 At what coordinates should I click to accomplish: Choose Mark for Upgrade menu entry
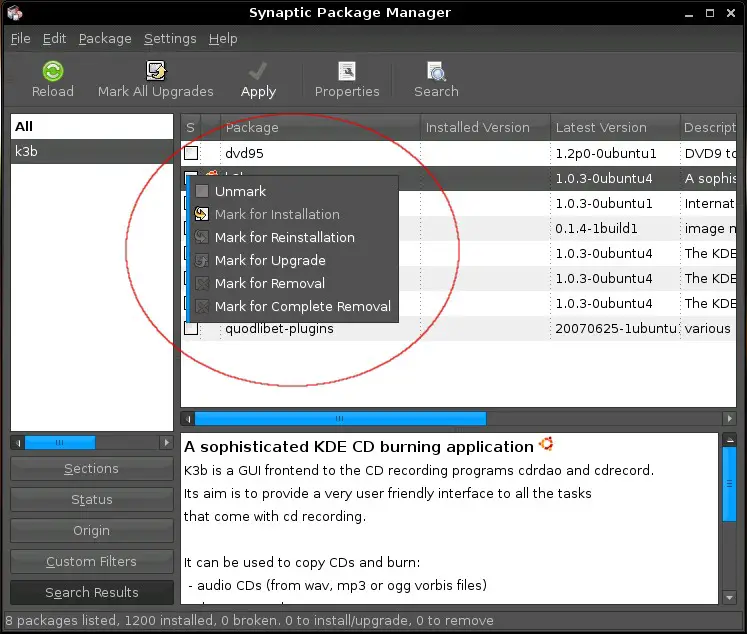[x=294, y=260]
